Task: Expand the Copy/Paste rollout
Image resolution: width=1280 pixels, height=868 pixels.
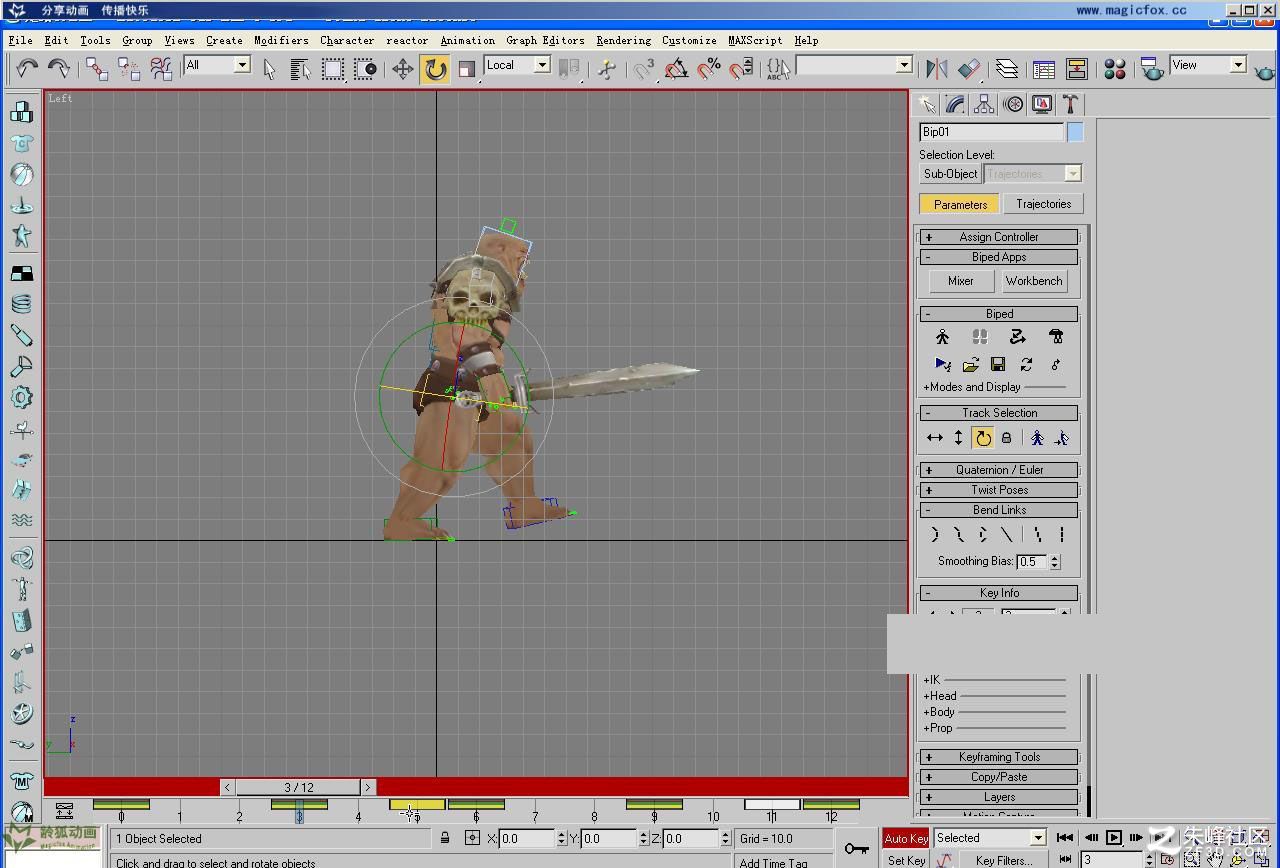Action: coord(998,777)
